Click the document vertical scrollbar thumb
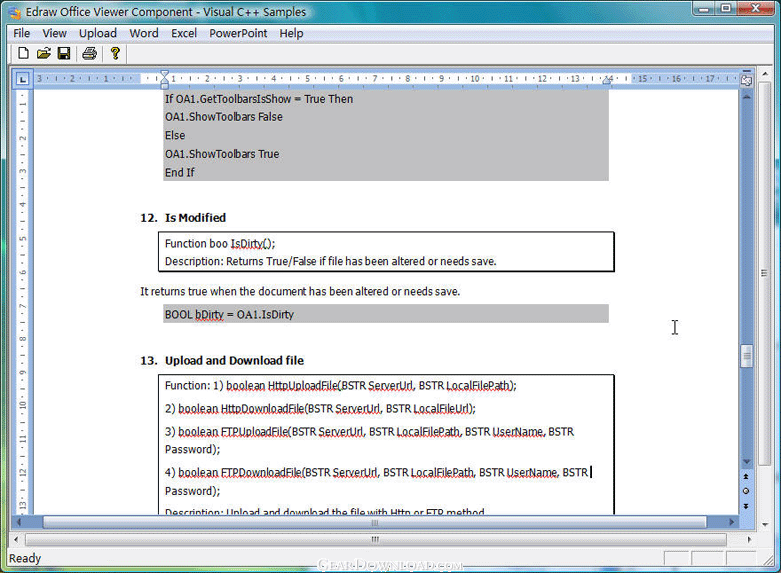Image resolution: width=781 pixels, height=573 pixels. [x=746, y=356]
